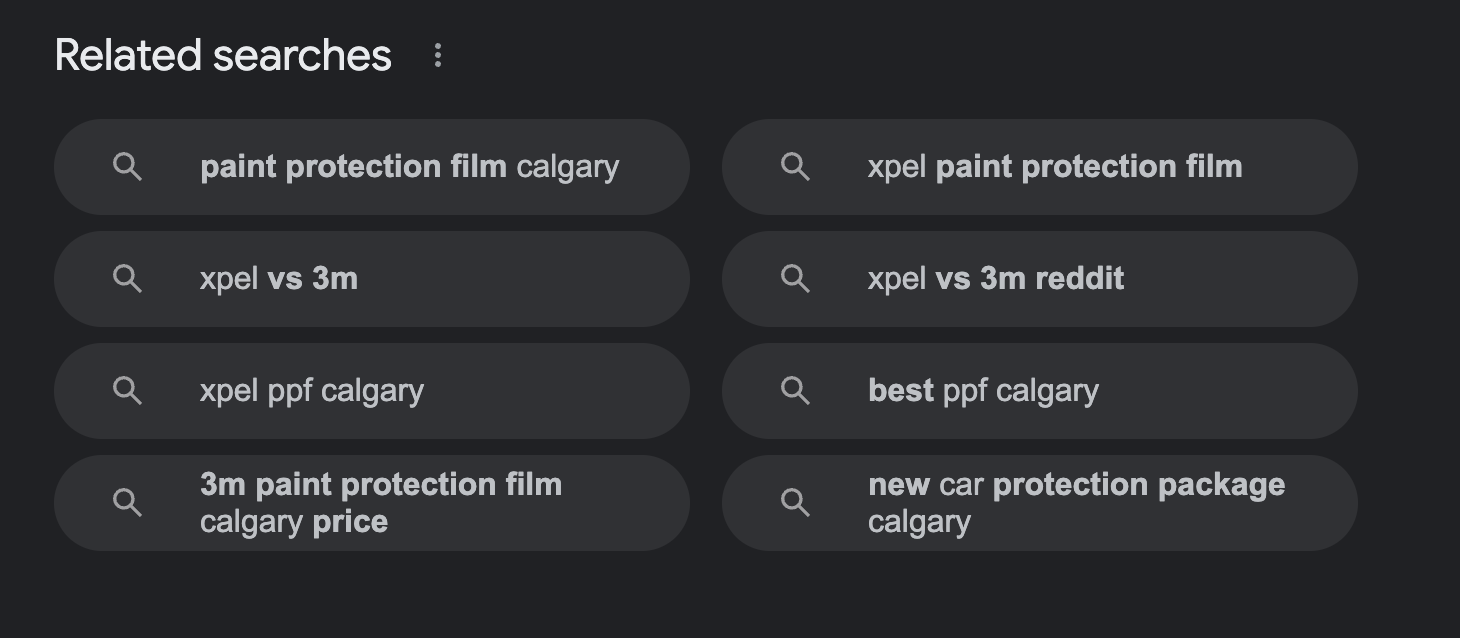Image resolution: width=1460 pixels, height=638 pixels.
Task: Click the magnifier icon beside 'paint protection film calgary'
Action: 127,167
